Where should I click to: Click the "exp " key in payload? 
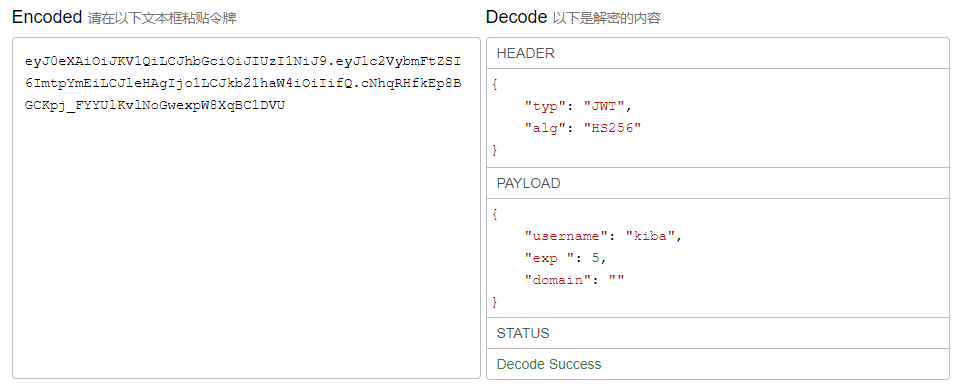(x=549, y=258)
